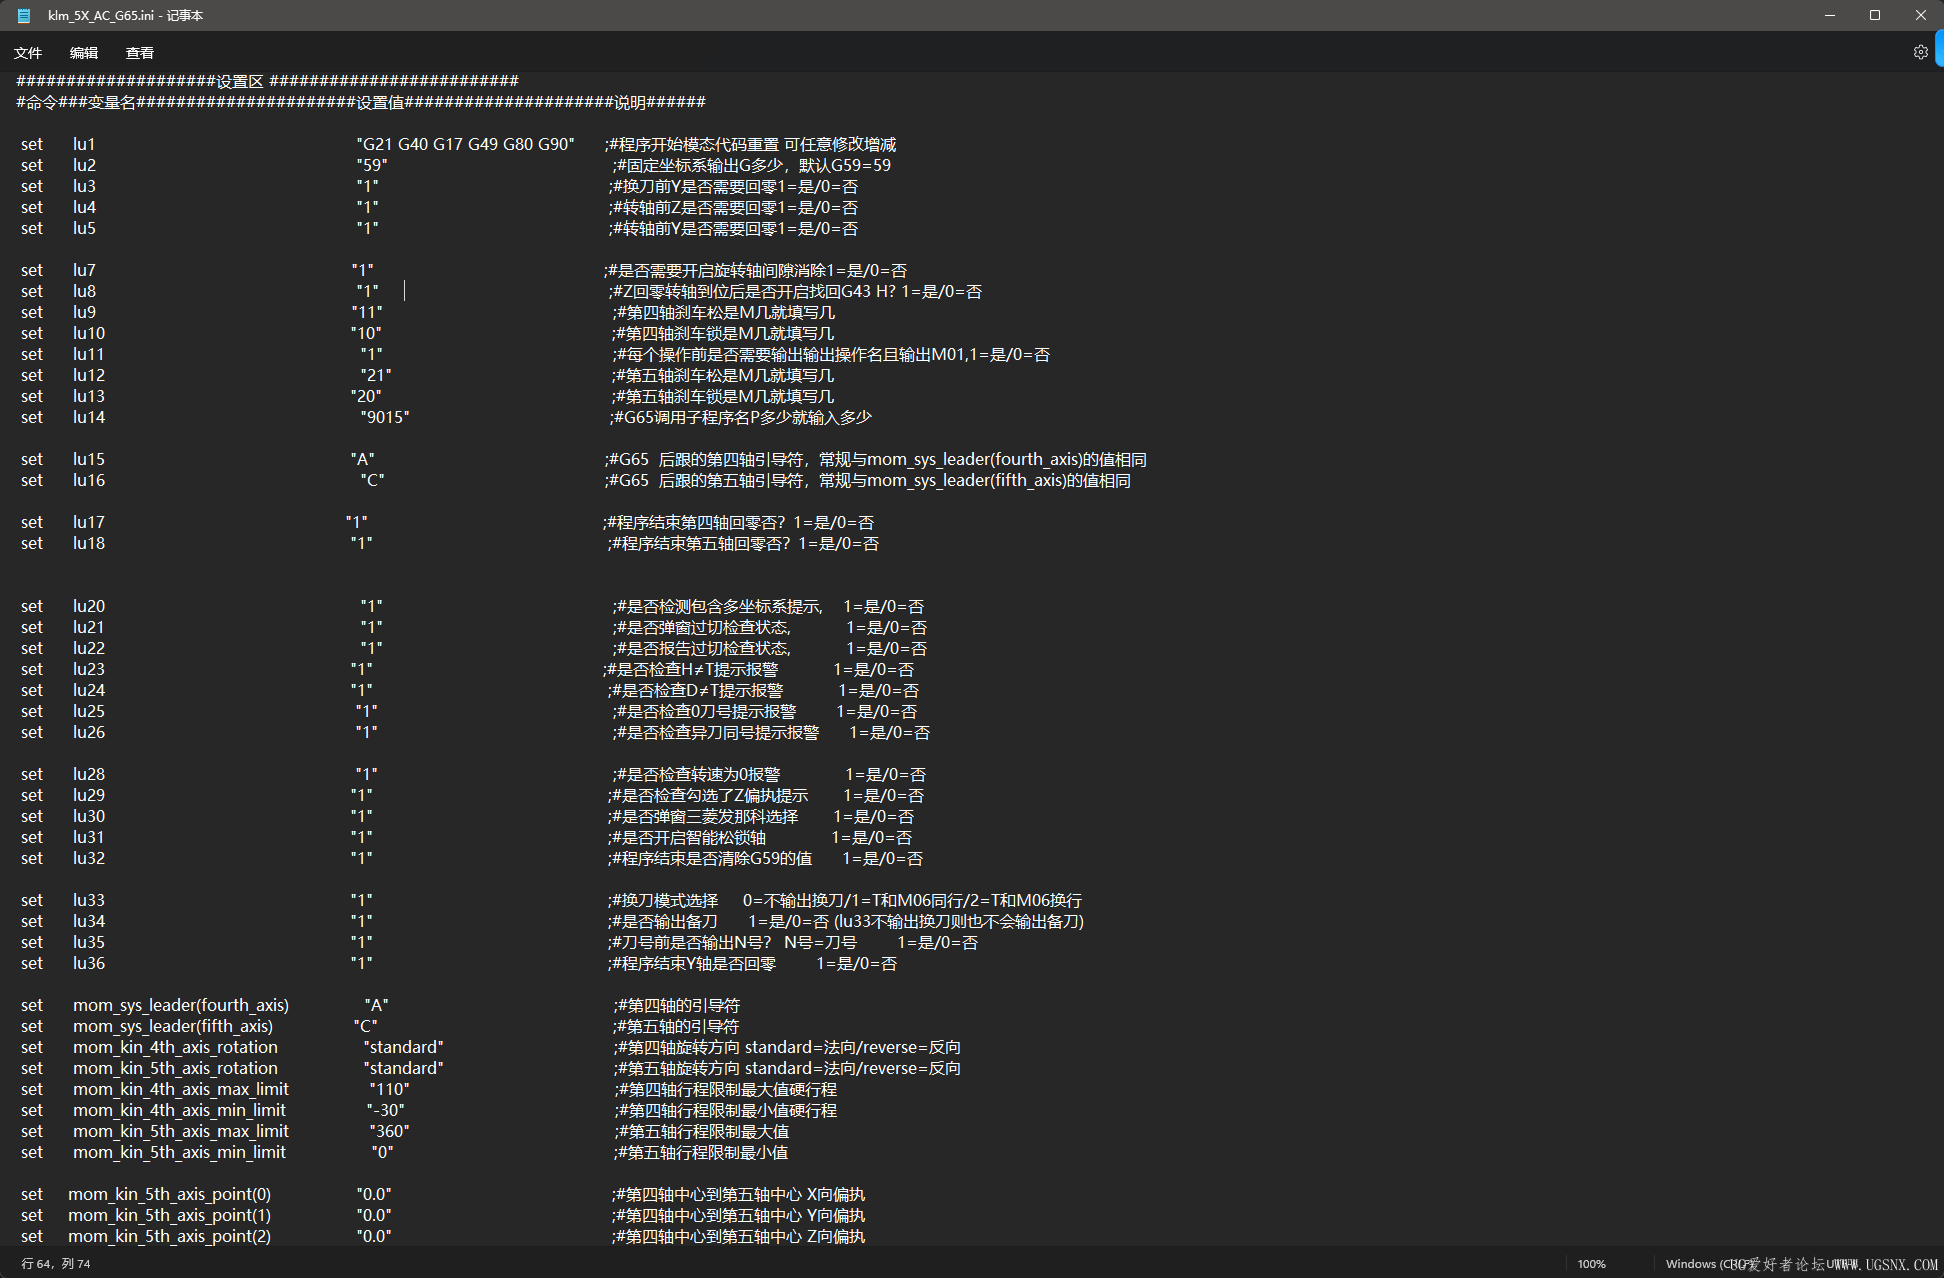Click the Notepad app icon in title bar
This screenshot has width=1944, height=1278.
[x=24, y=15]
